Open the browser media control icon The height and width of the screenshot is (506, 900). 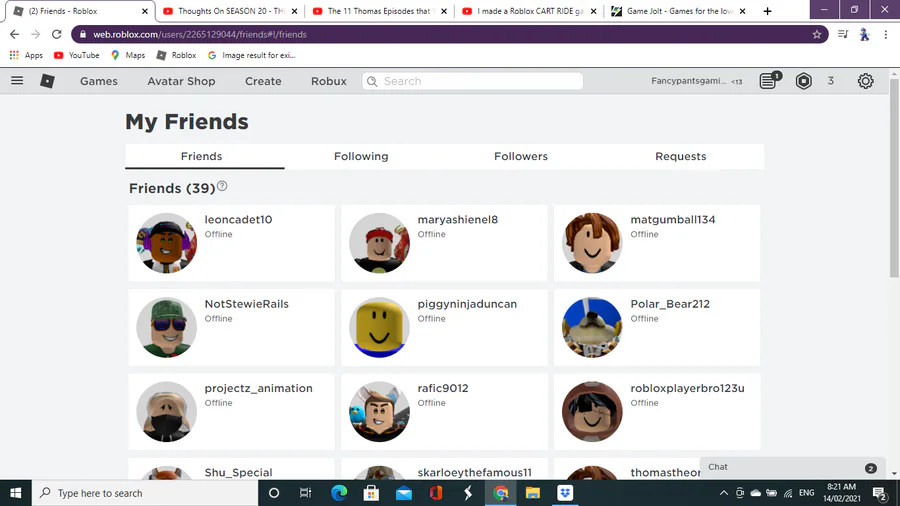(843, 34)
